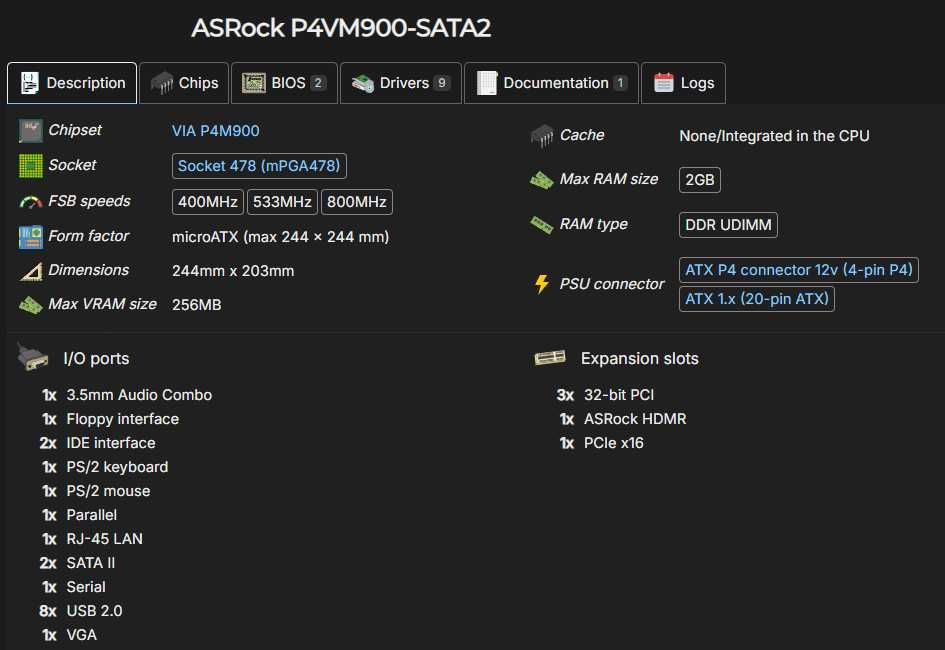This screenshot has width=945, height=650.
Task: Open the Socket 478 (mPGA478) link
Action: (x=259, y=166)
